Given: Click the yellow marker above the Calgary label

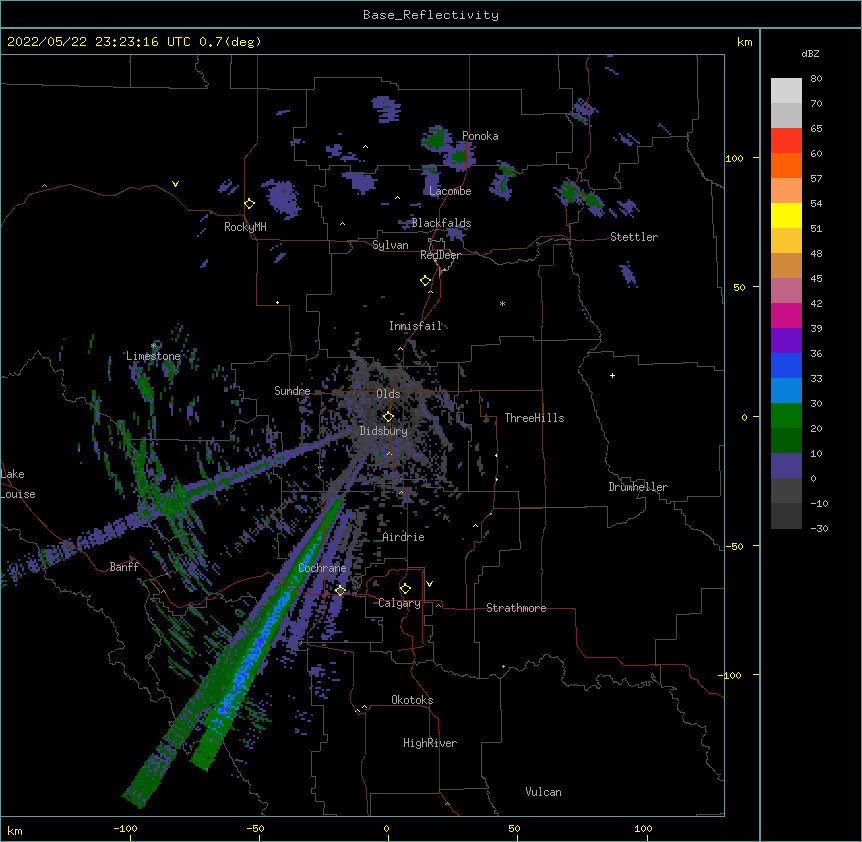Looking at the screenshot, I should [405, 589].
